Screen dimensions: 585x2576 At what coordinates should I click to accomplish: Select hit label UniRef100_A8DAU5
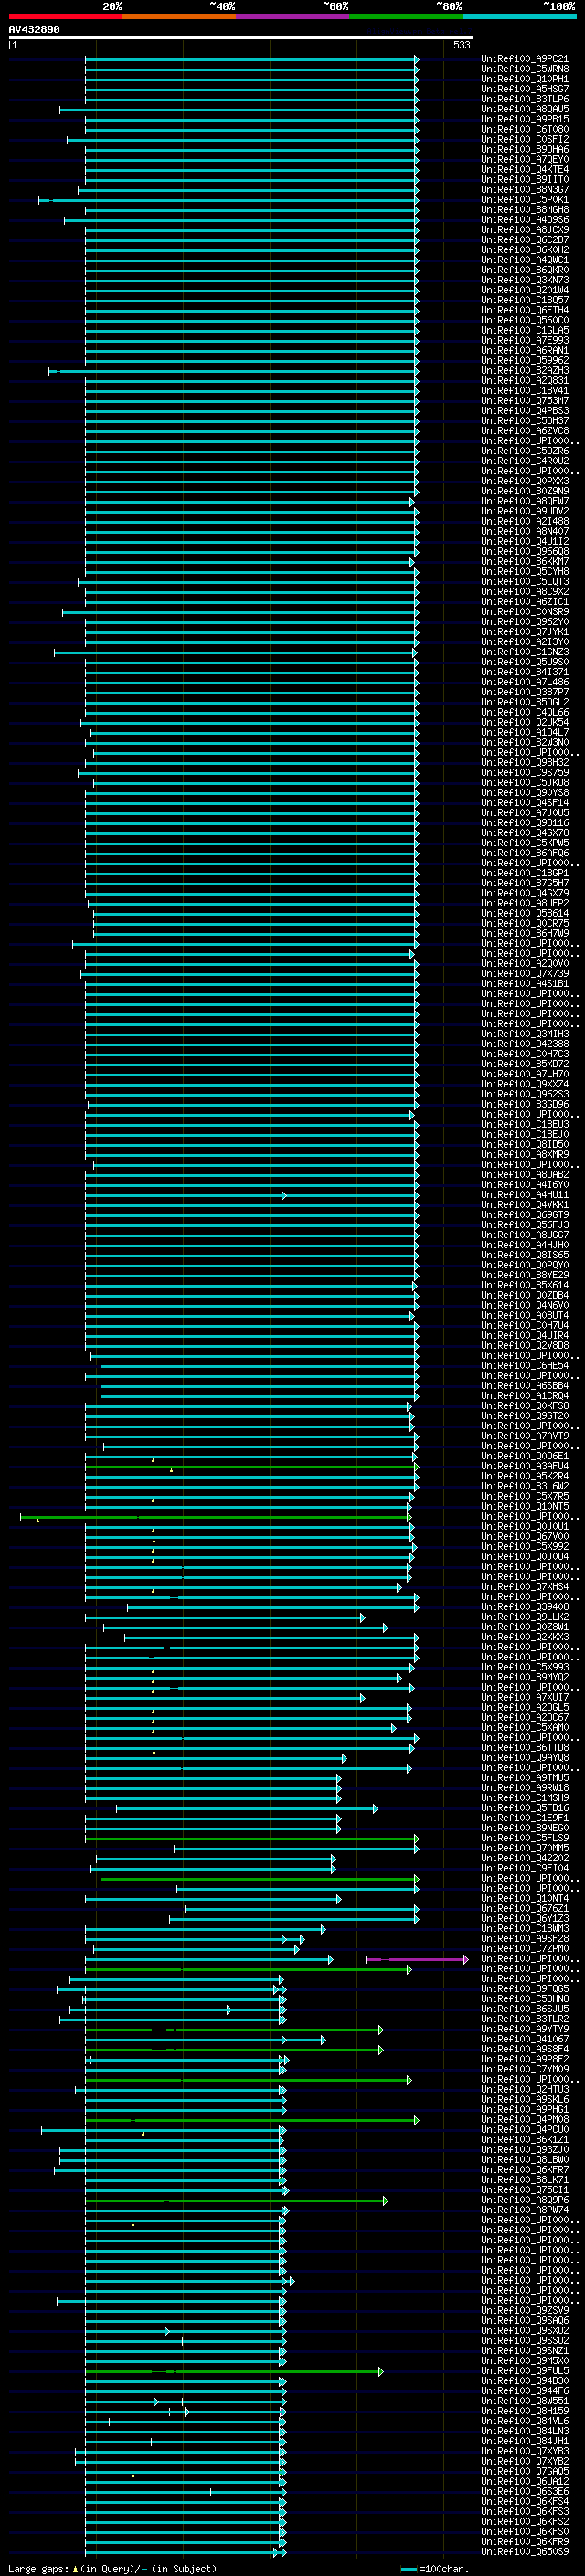click(x=525, y=109)
